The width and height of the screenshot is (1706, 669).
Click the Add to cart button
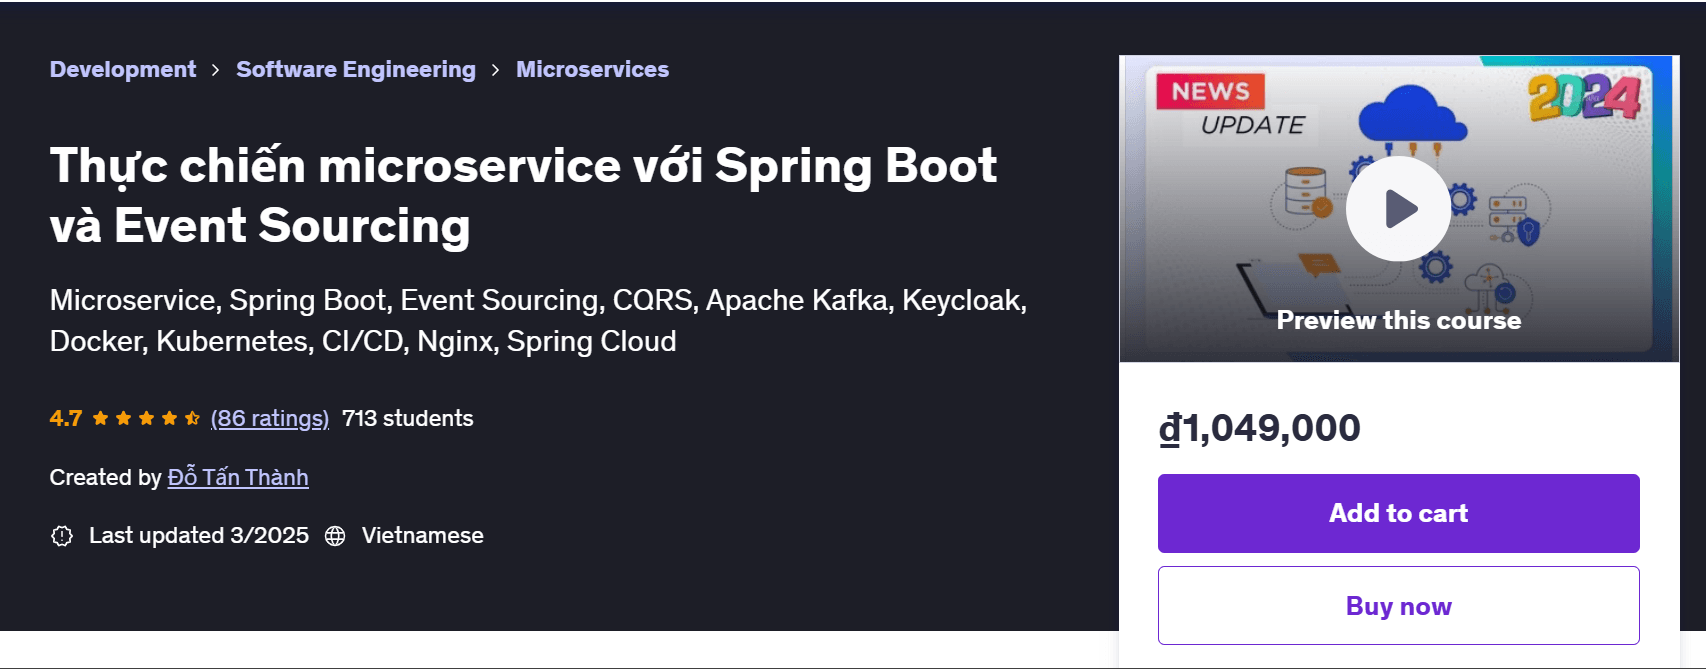click(1398, 513)
